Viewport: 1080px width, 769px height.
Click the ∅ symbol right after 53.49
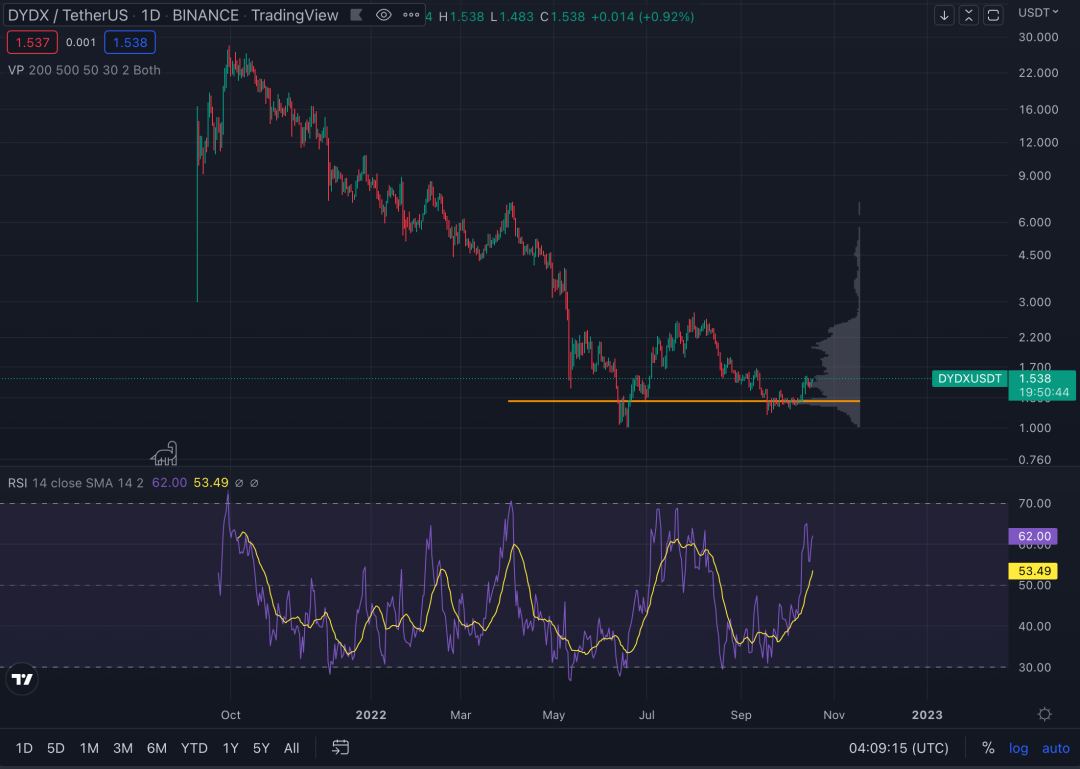pyautogui.click(x=239, y=483)
